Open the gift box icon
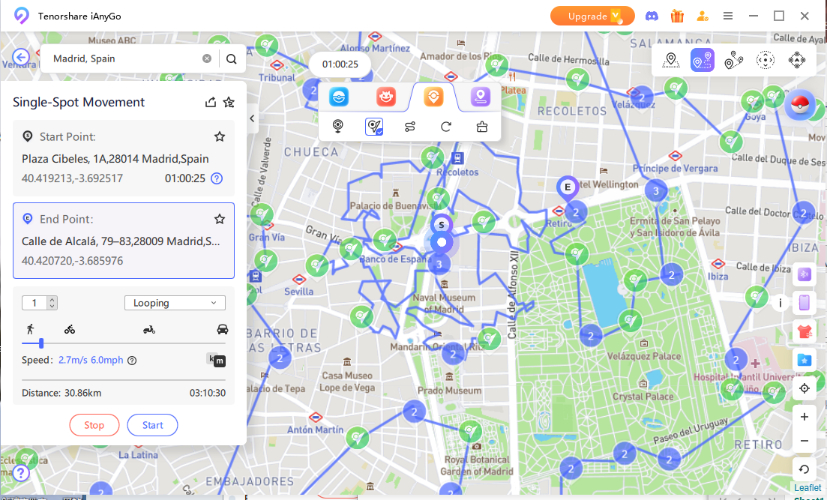This screenshot has width=827, height=500. (x=677, y=16)
